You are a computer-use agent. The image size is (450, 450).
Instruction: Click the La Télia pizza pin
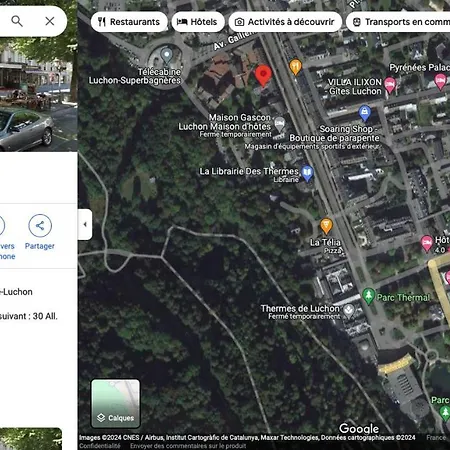(x=326, y=226)
